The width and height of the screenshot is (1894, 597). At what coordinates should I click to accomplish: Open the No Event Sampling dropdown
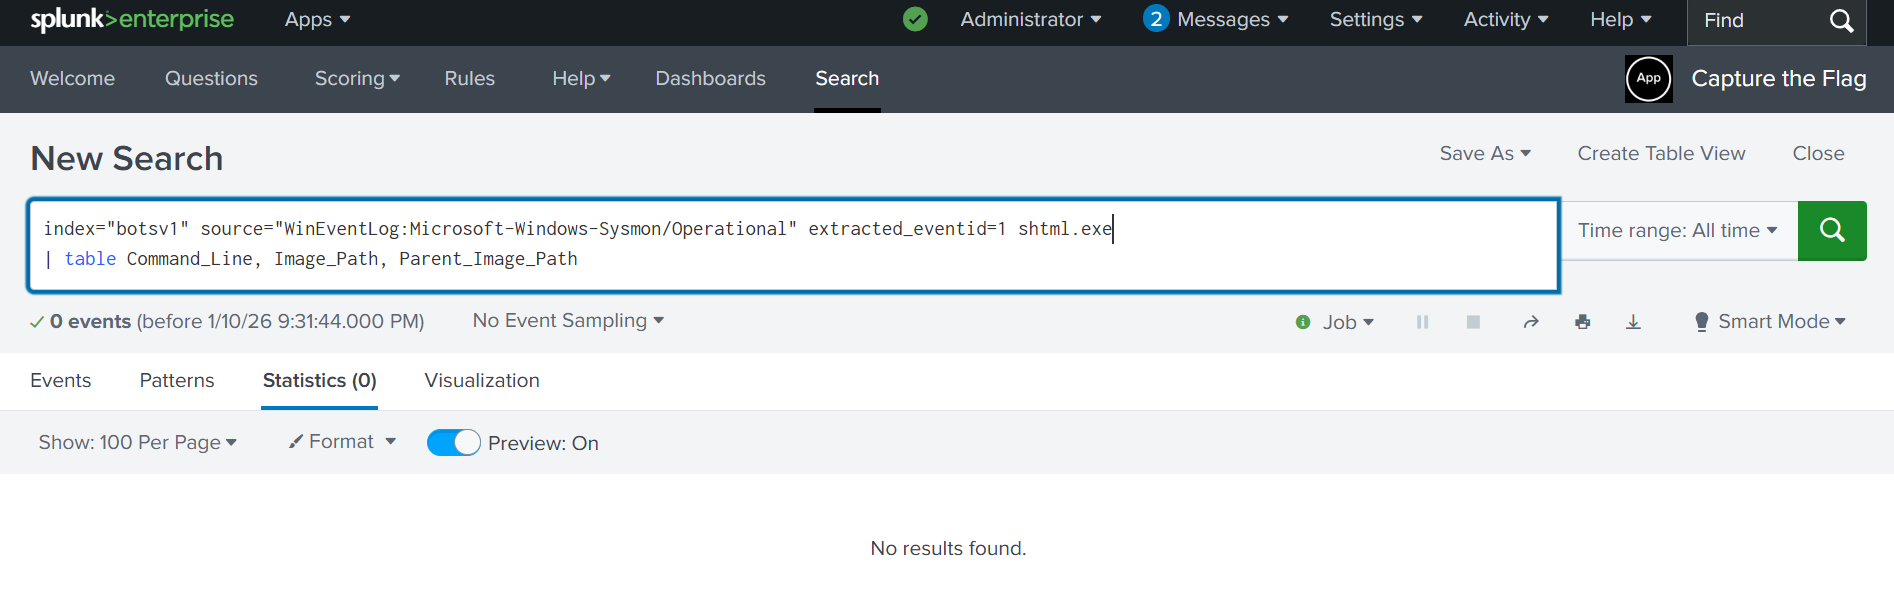point(568,321)
